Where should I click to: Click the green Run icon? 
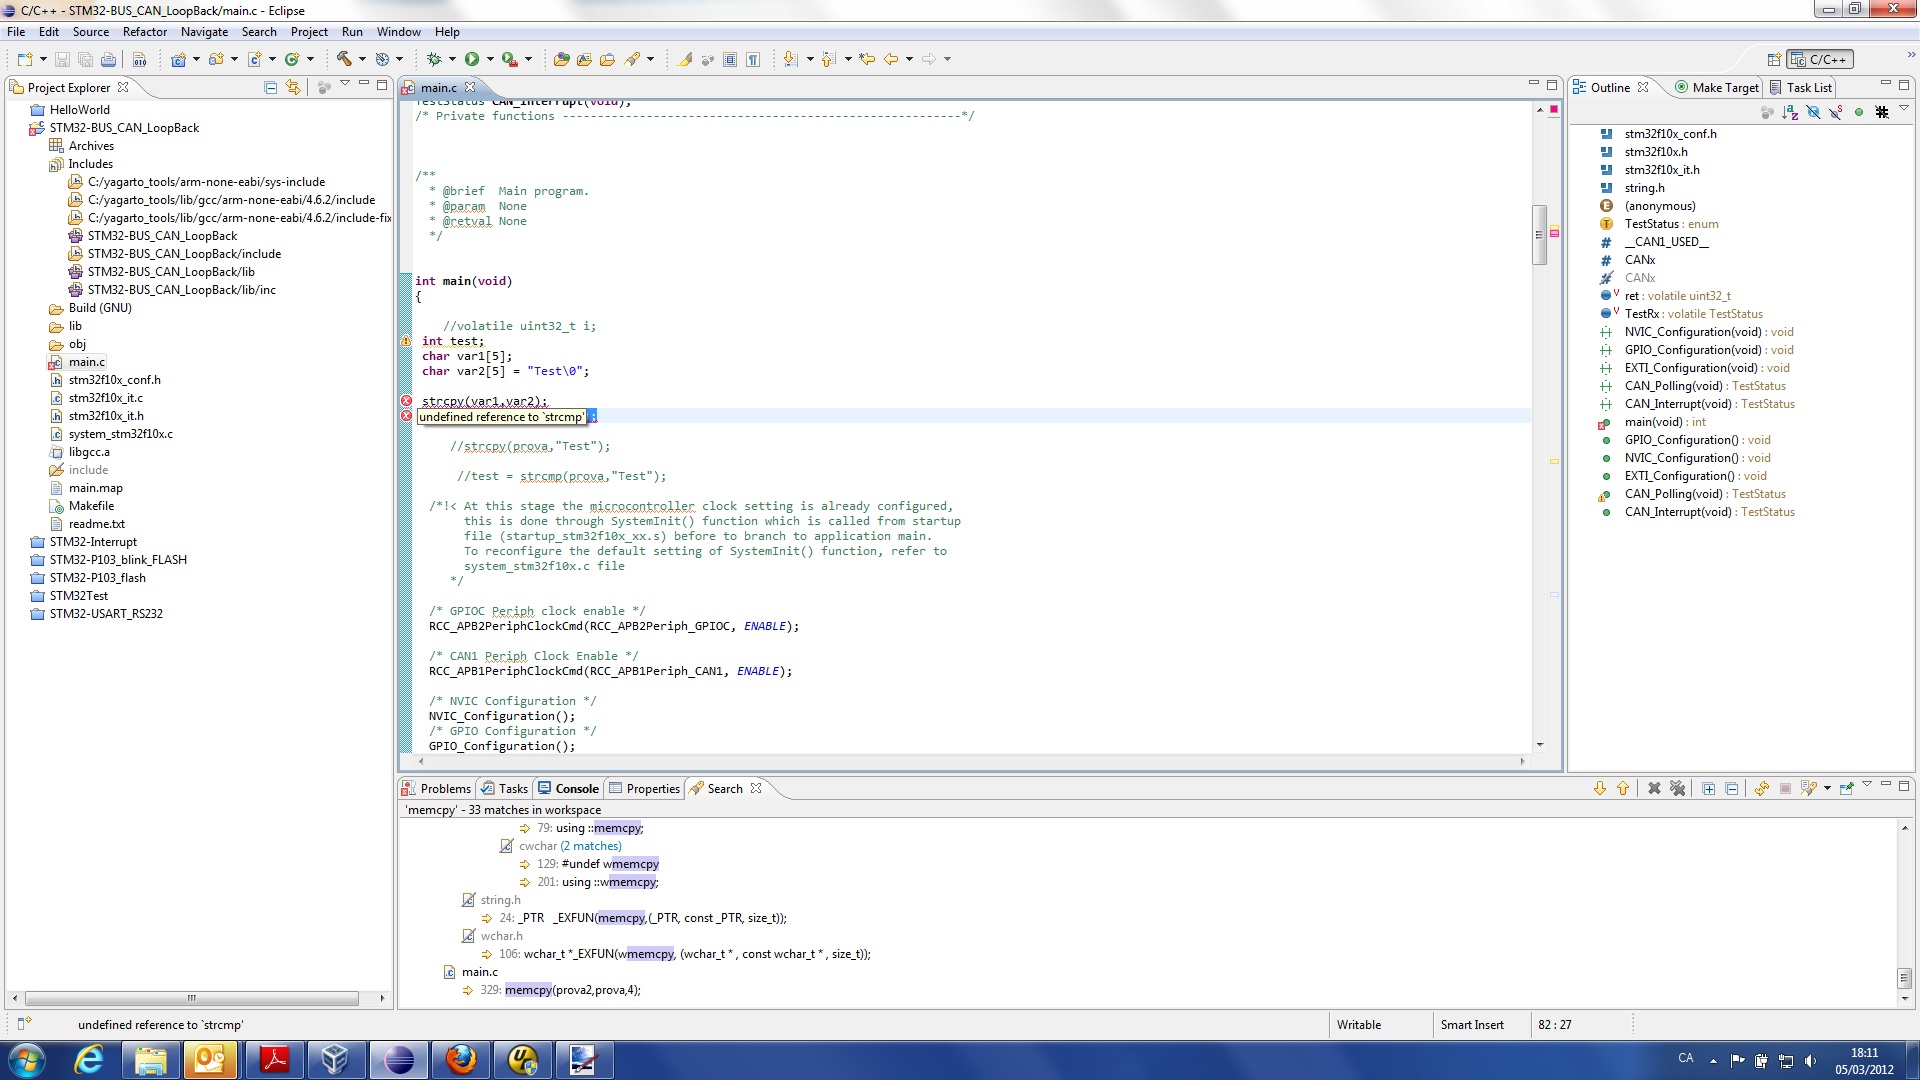coord(472,59)
